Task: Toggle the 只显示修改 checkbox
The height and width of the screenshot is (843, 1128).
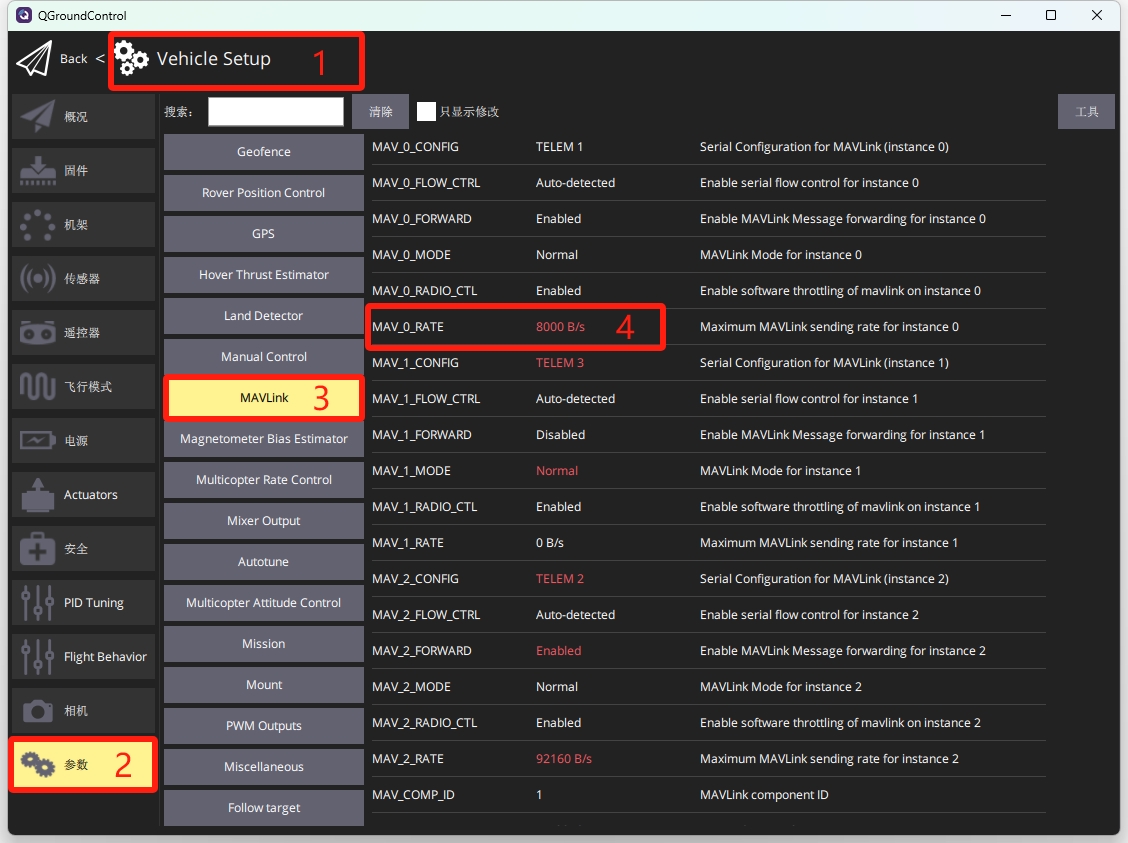Action: [426, 111]
